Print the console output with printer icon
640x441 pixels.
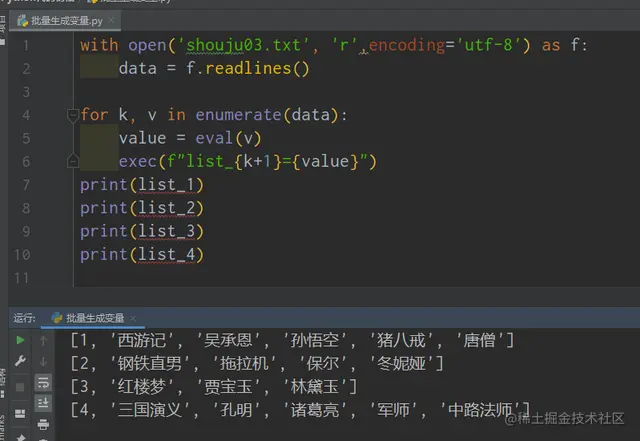[43, 425]
